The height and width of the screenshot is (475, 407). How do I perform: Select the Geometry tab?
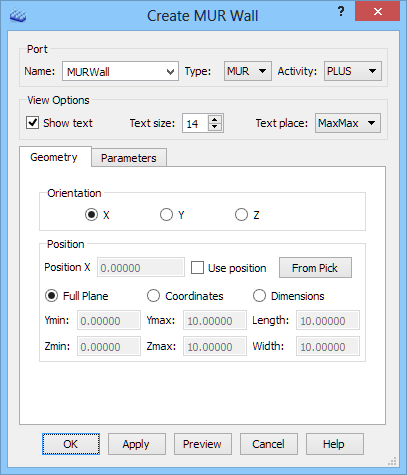click(x=54, y=157)
